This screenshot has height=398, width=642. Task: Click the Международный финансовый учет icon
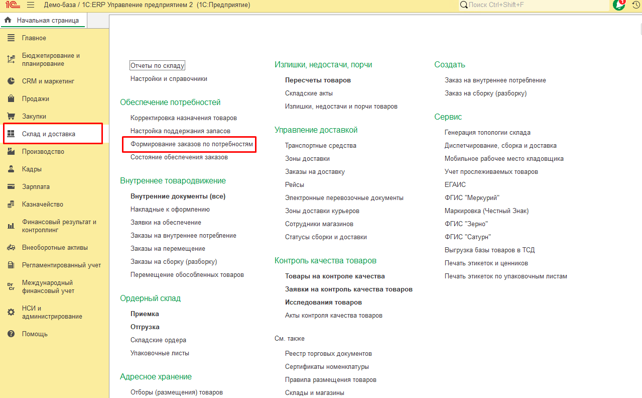click(11, 287)
